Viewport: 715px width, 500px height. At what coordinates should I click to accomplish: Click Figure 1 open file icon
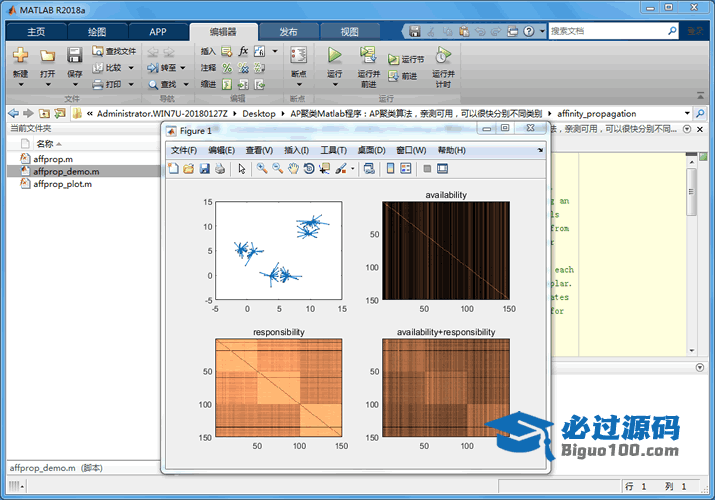point(189,169)
